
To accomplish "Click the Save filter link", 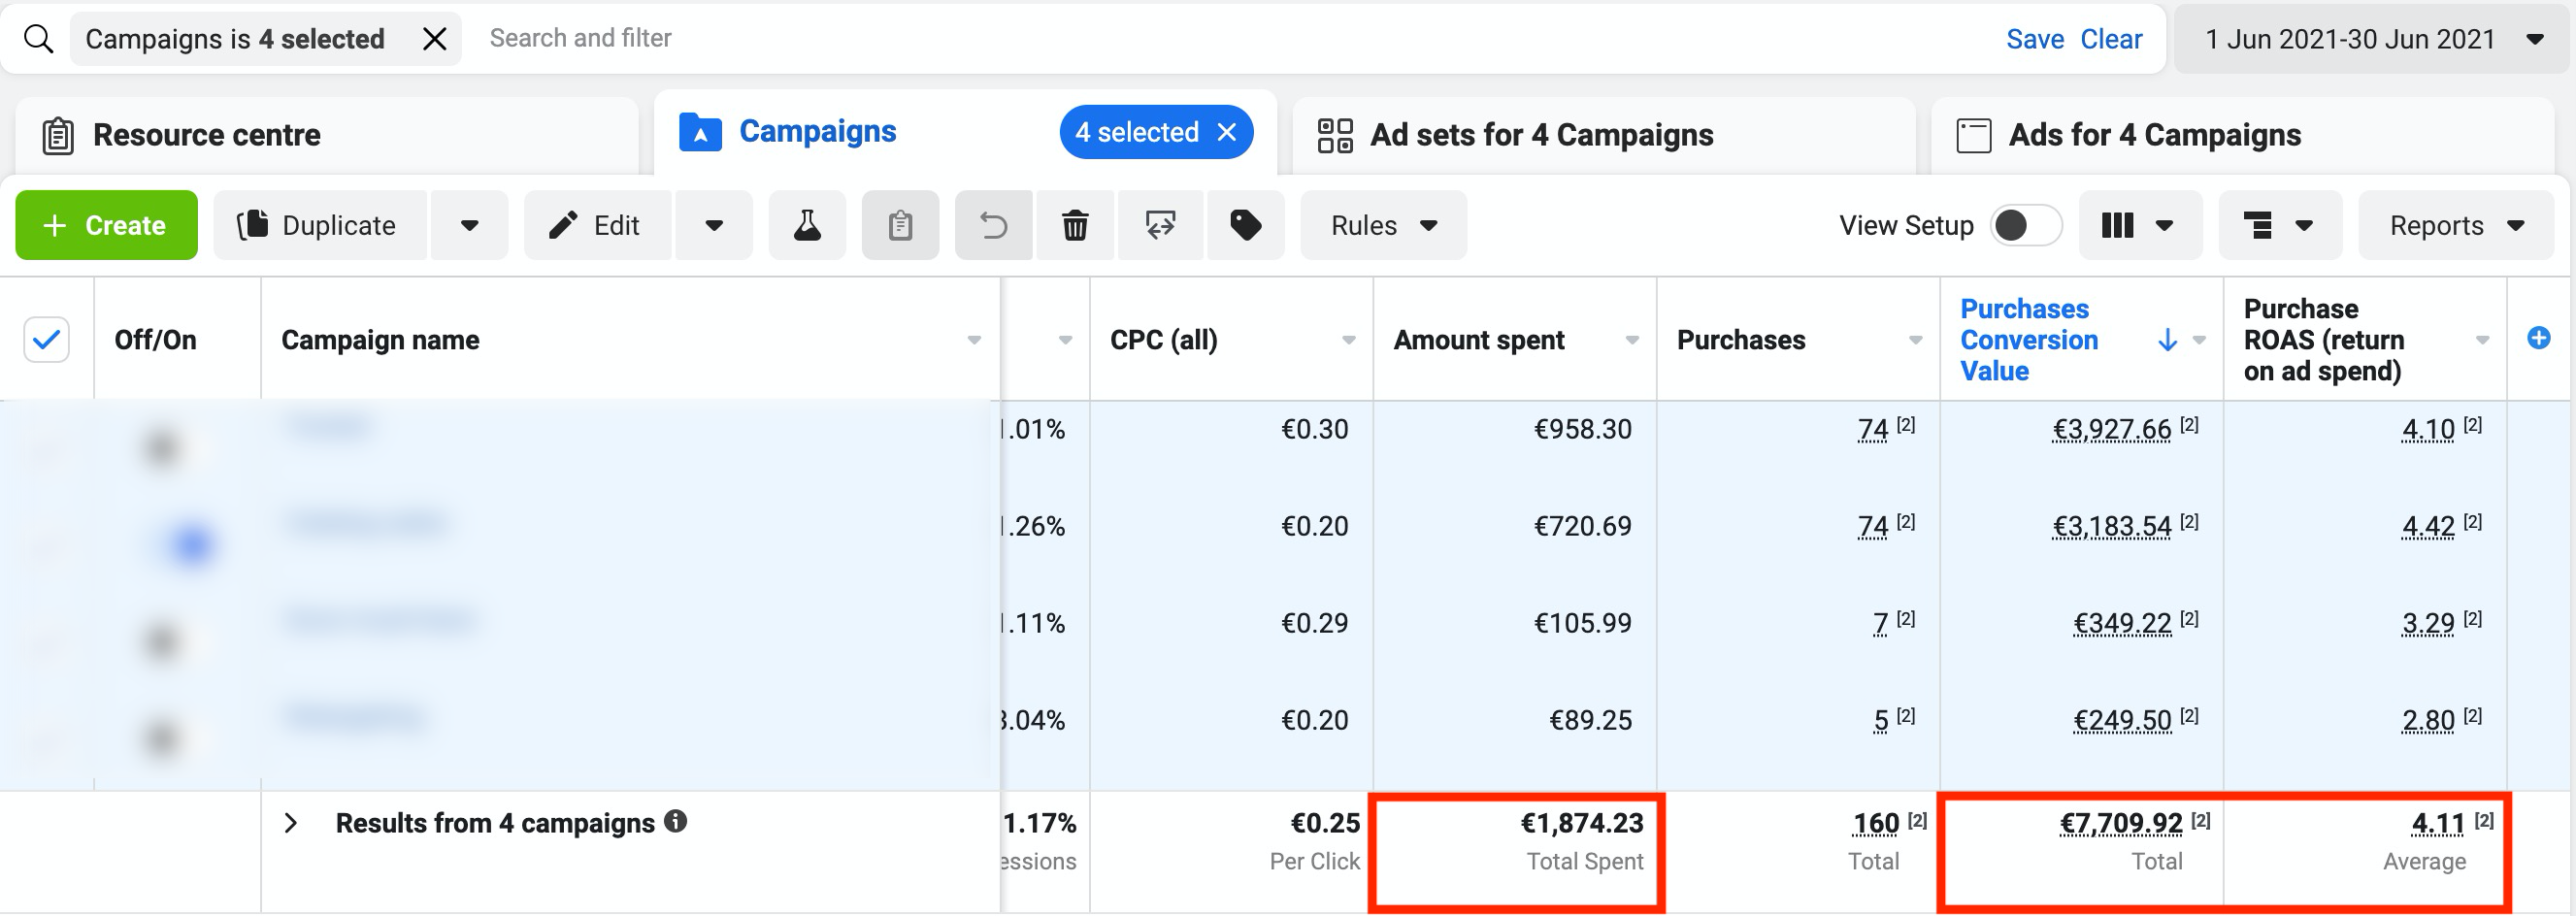I will point(2034,39).
